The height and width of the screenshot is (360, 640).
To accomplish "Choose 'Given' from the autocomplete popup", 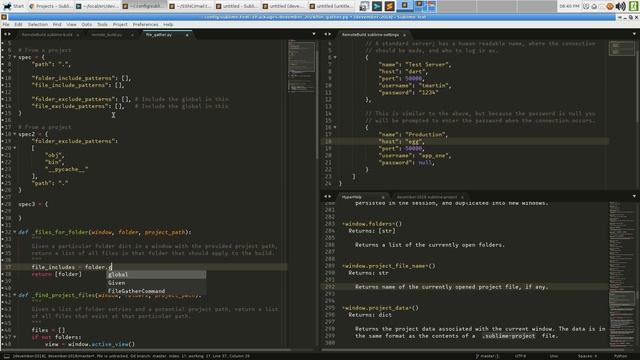I will pos(156,283).
